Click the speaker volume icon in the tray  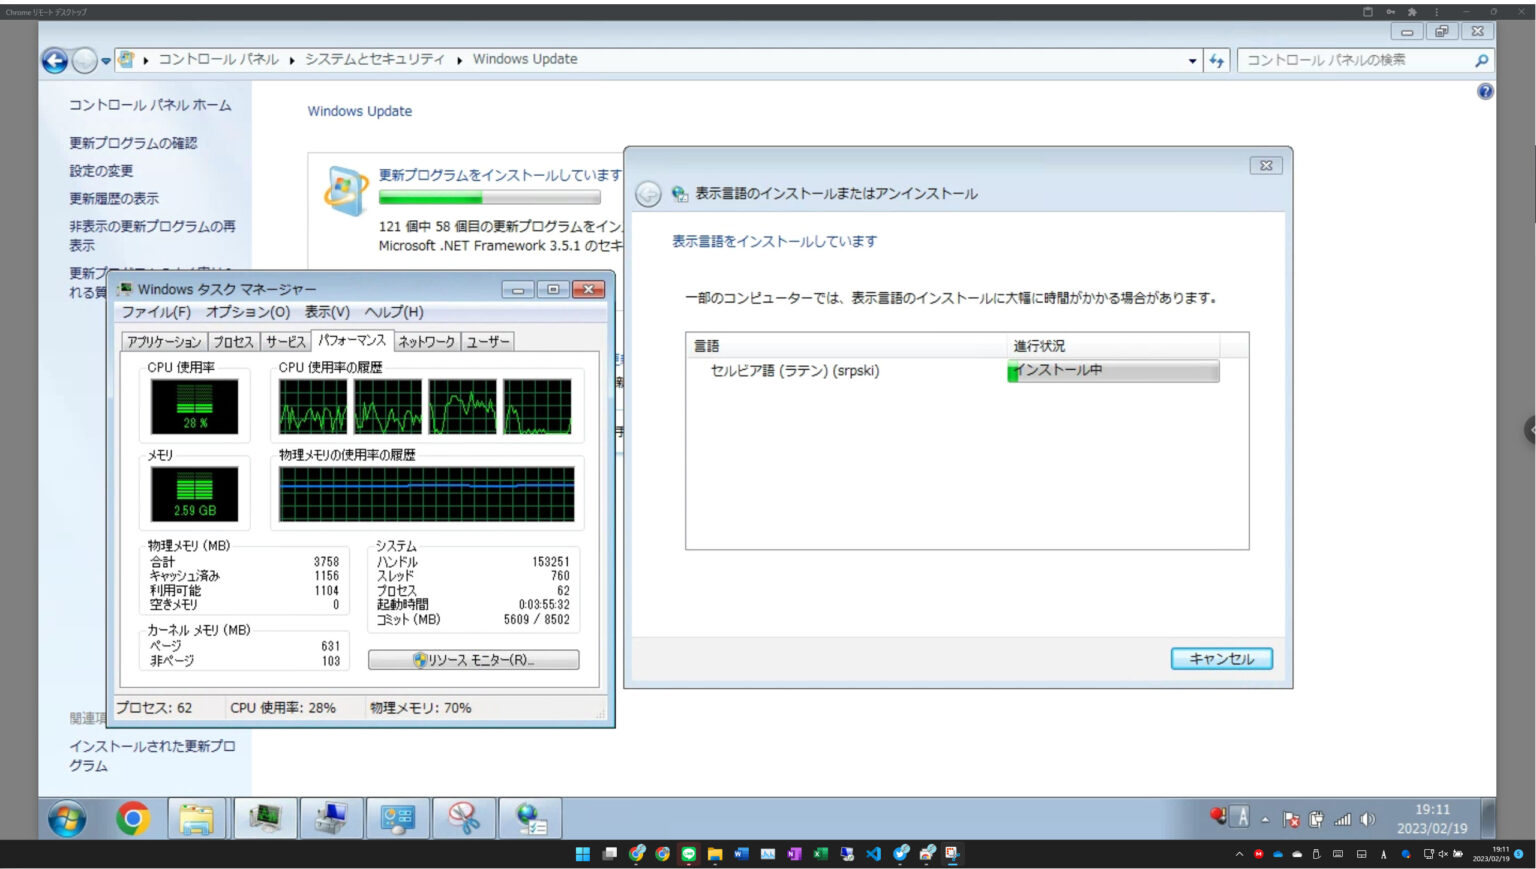(x=1369, y=819)
